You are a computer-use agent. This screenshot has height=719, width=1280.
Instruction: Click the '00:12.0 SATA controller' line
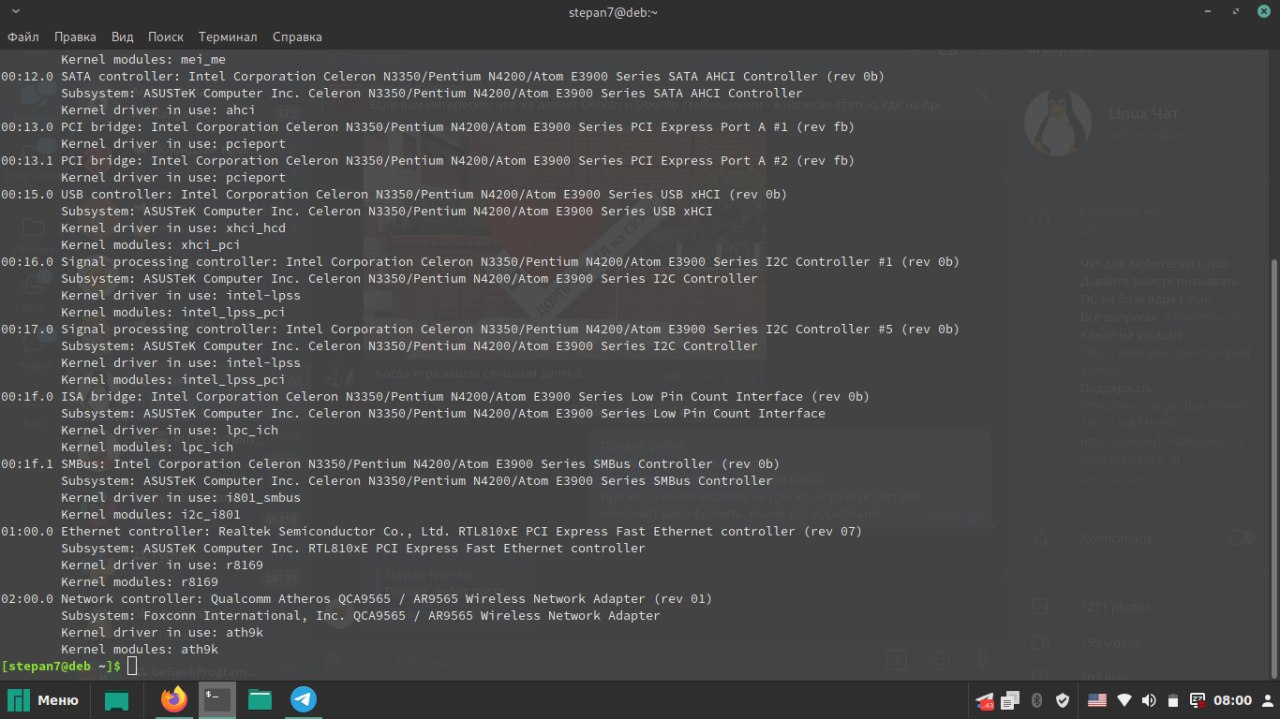coord(443,76)
